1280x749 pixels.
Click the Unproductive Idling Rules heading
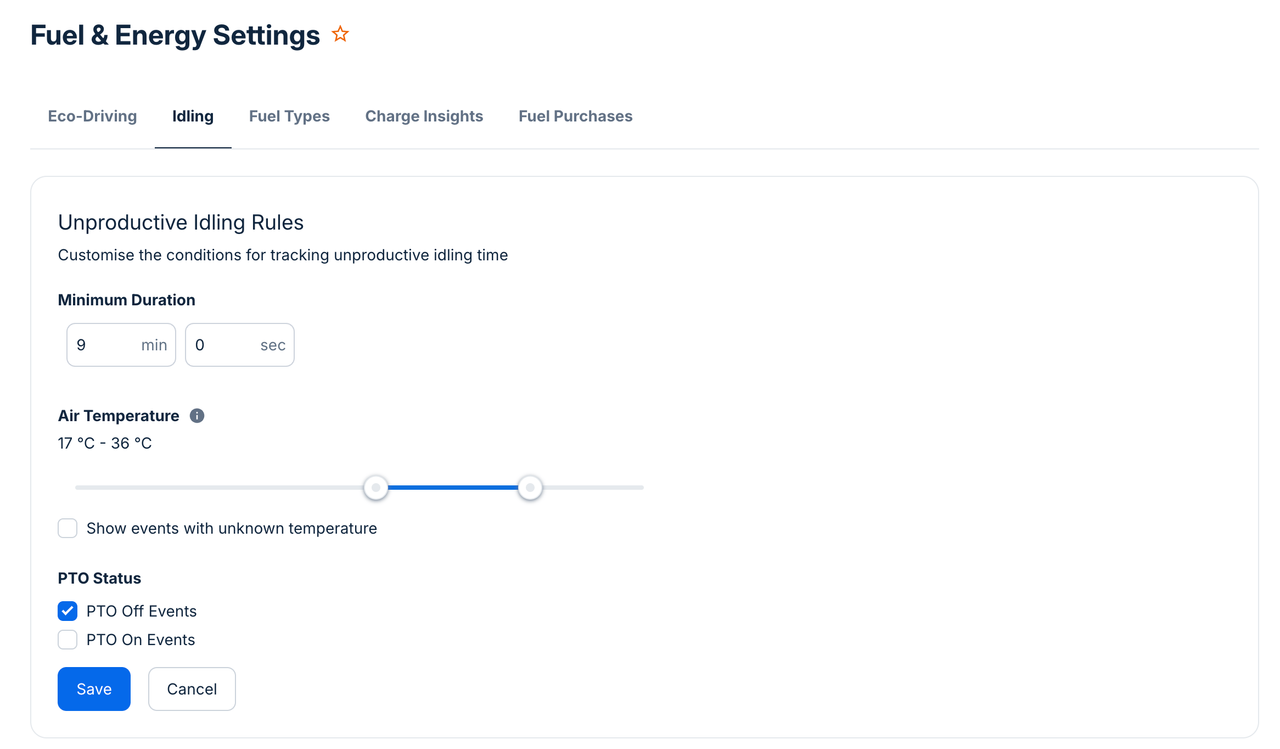click(180, 222)
